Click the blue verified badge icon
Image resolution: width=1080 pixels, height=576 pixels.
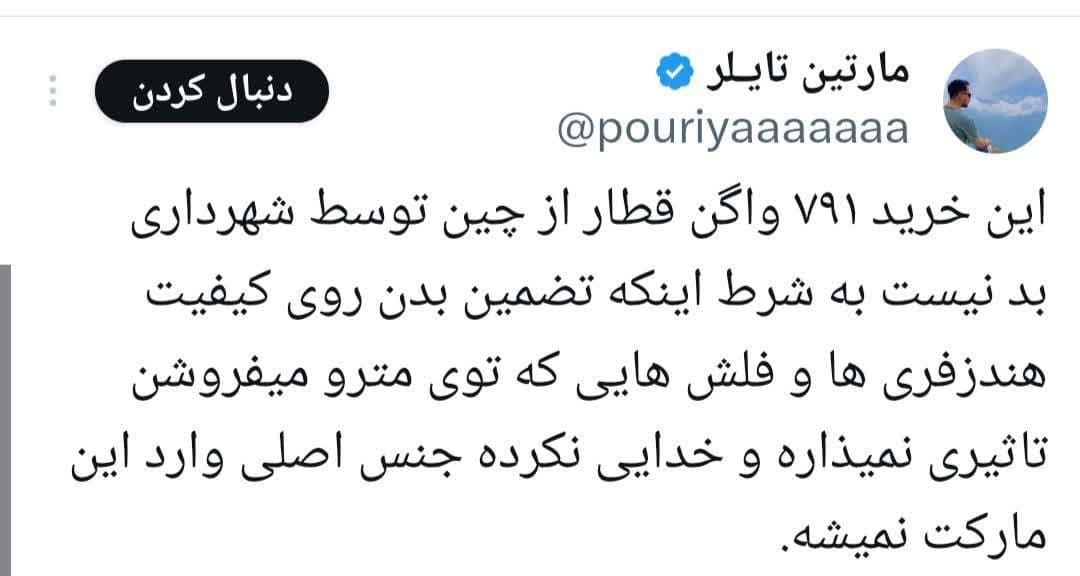coord(674,71)
